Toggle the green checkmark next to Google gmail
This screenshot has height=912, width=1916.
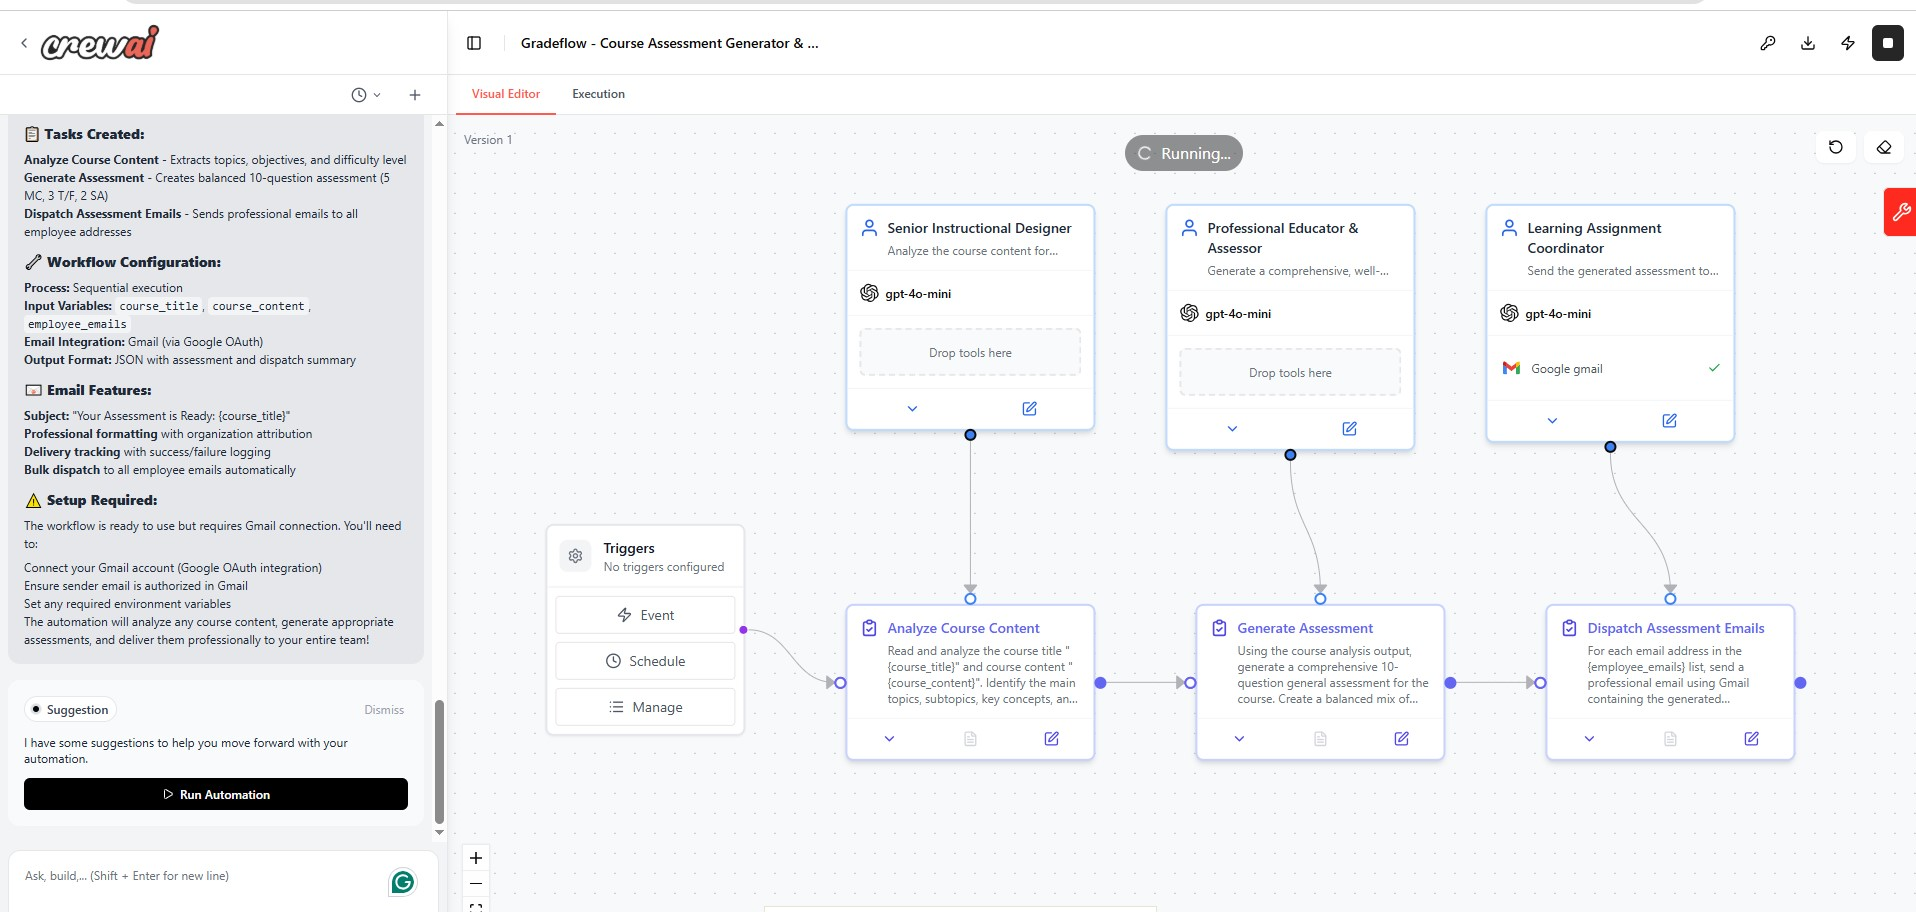(x=1714, y=368)
